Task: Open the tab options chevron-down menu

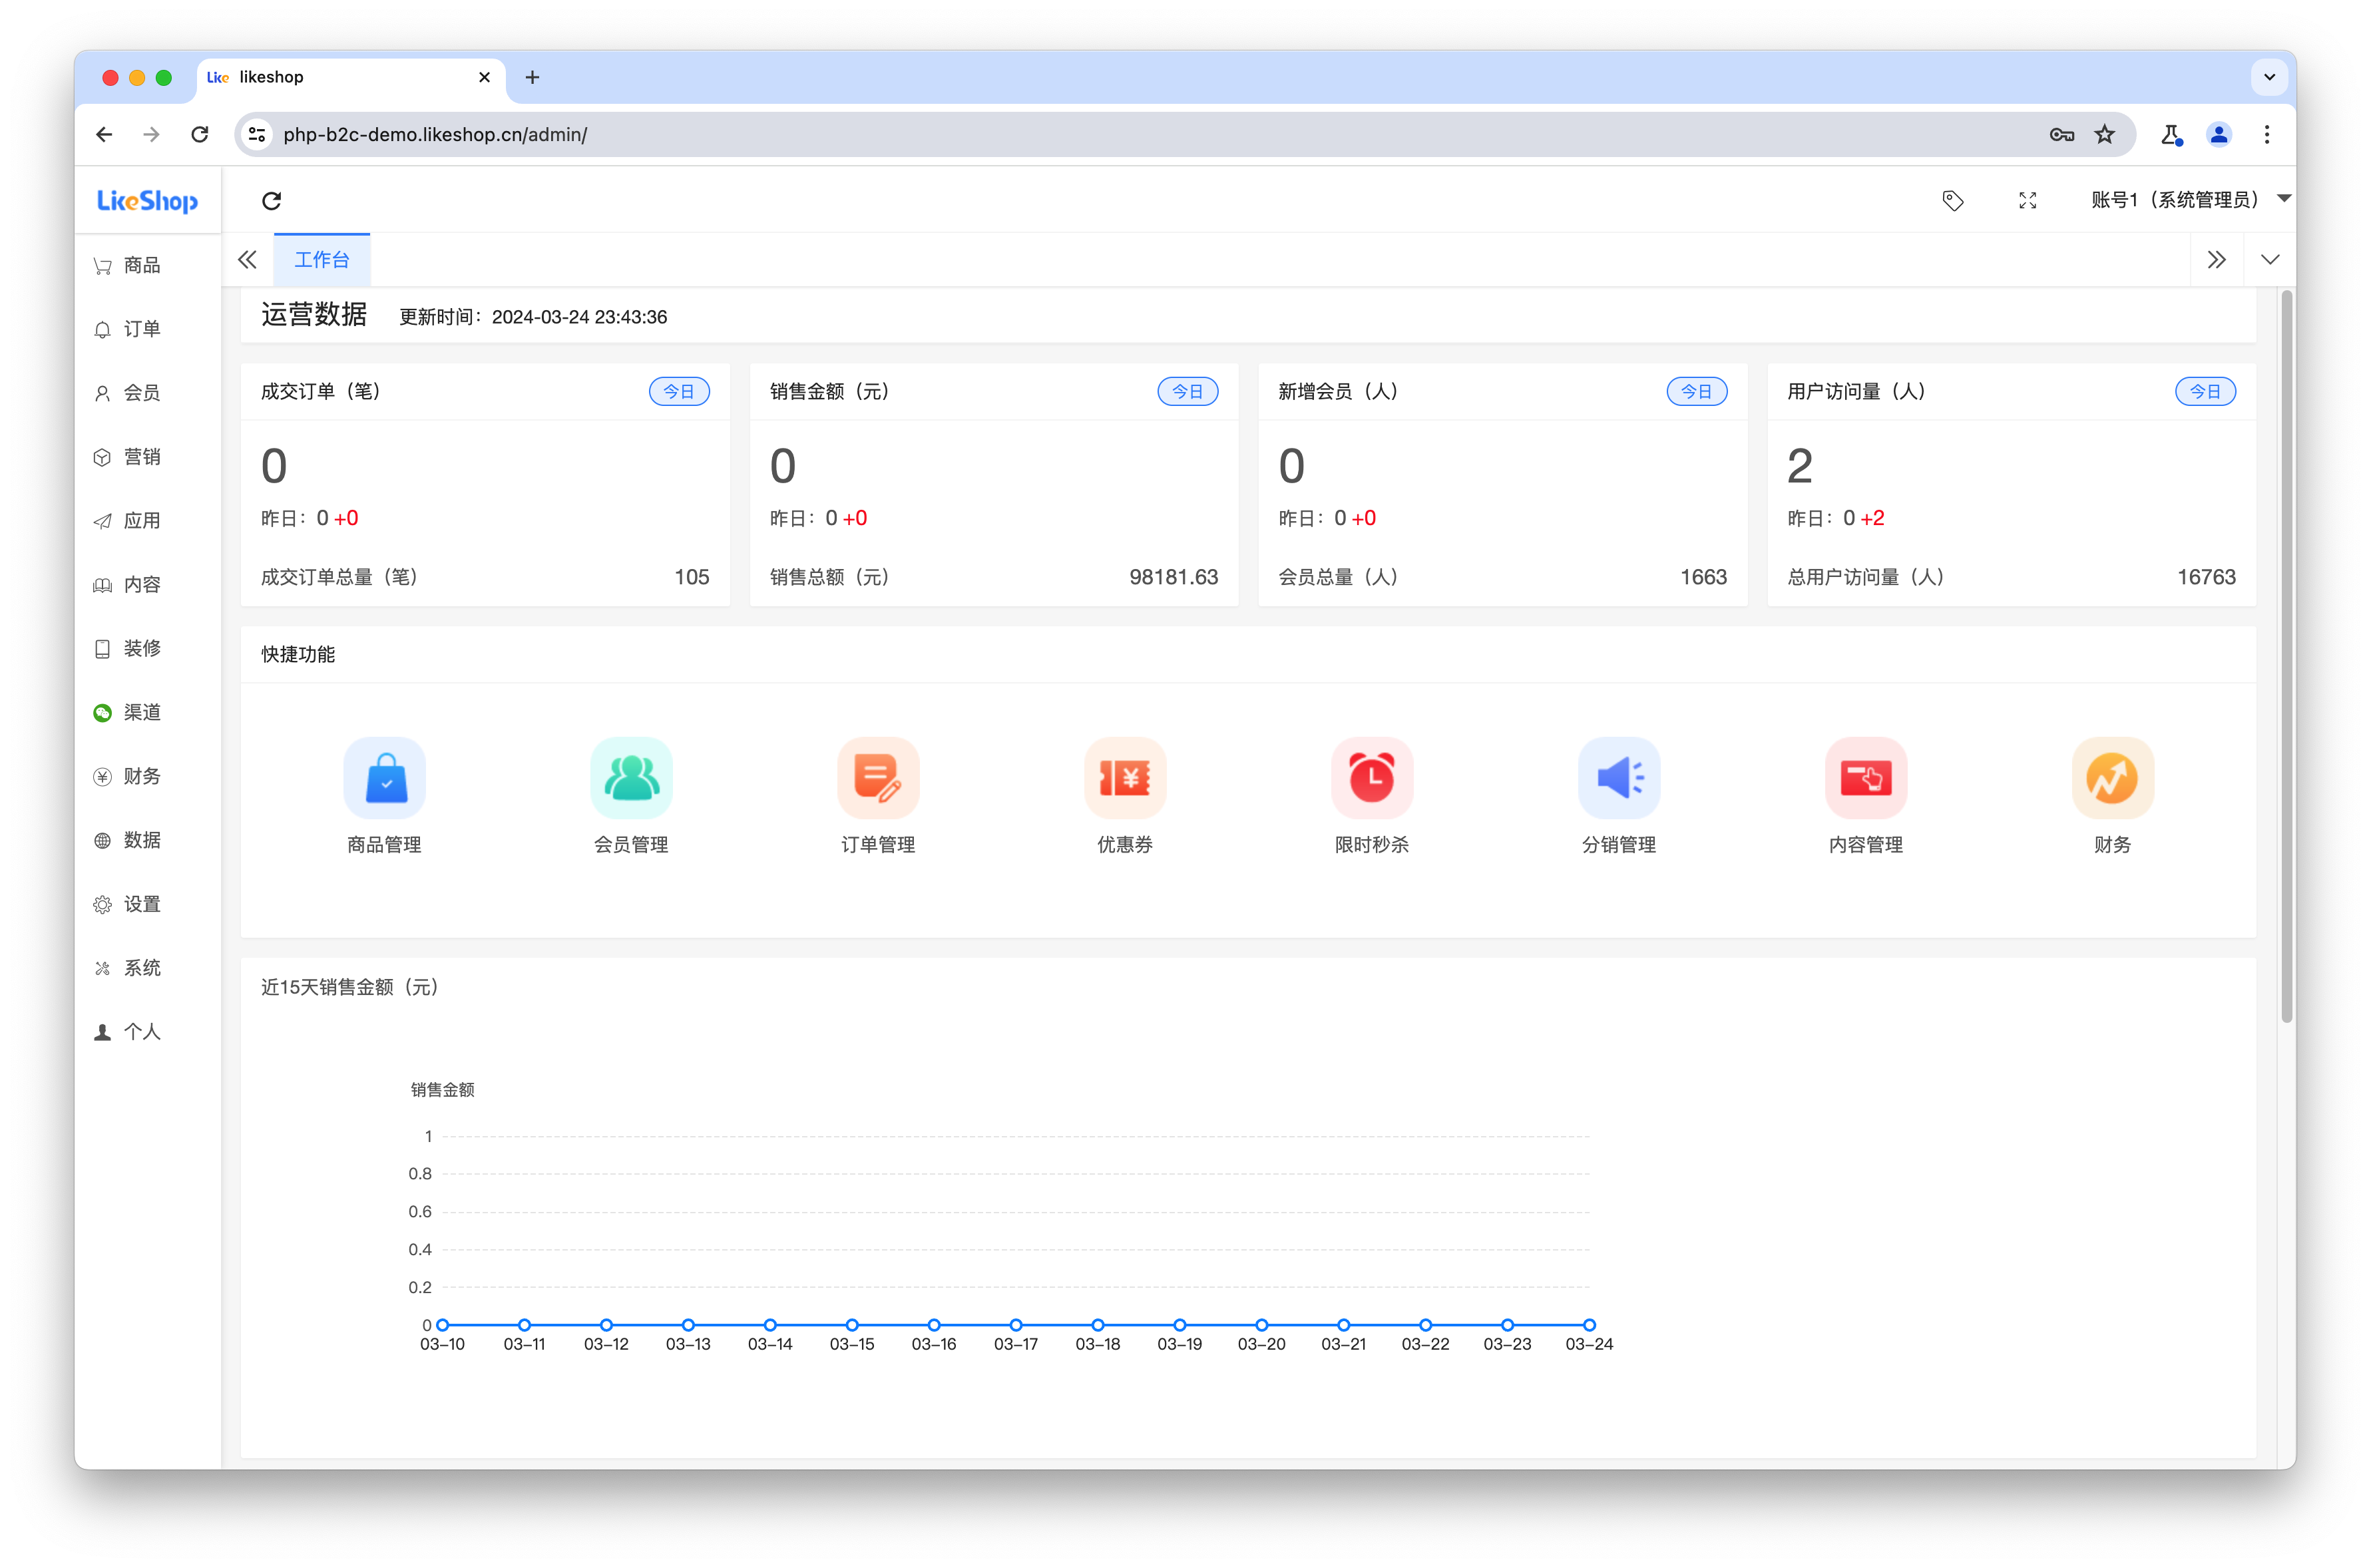Action: 2269,260
